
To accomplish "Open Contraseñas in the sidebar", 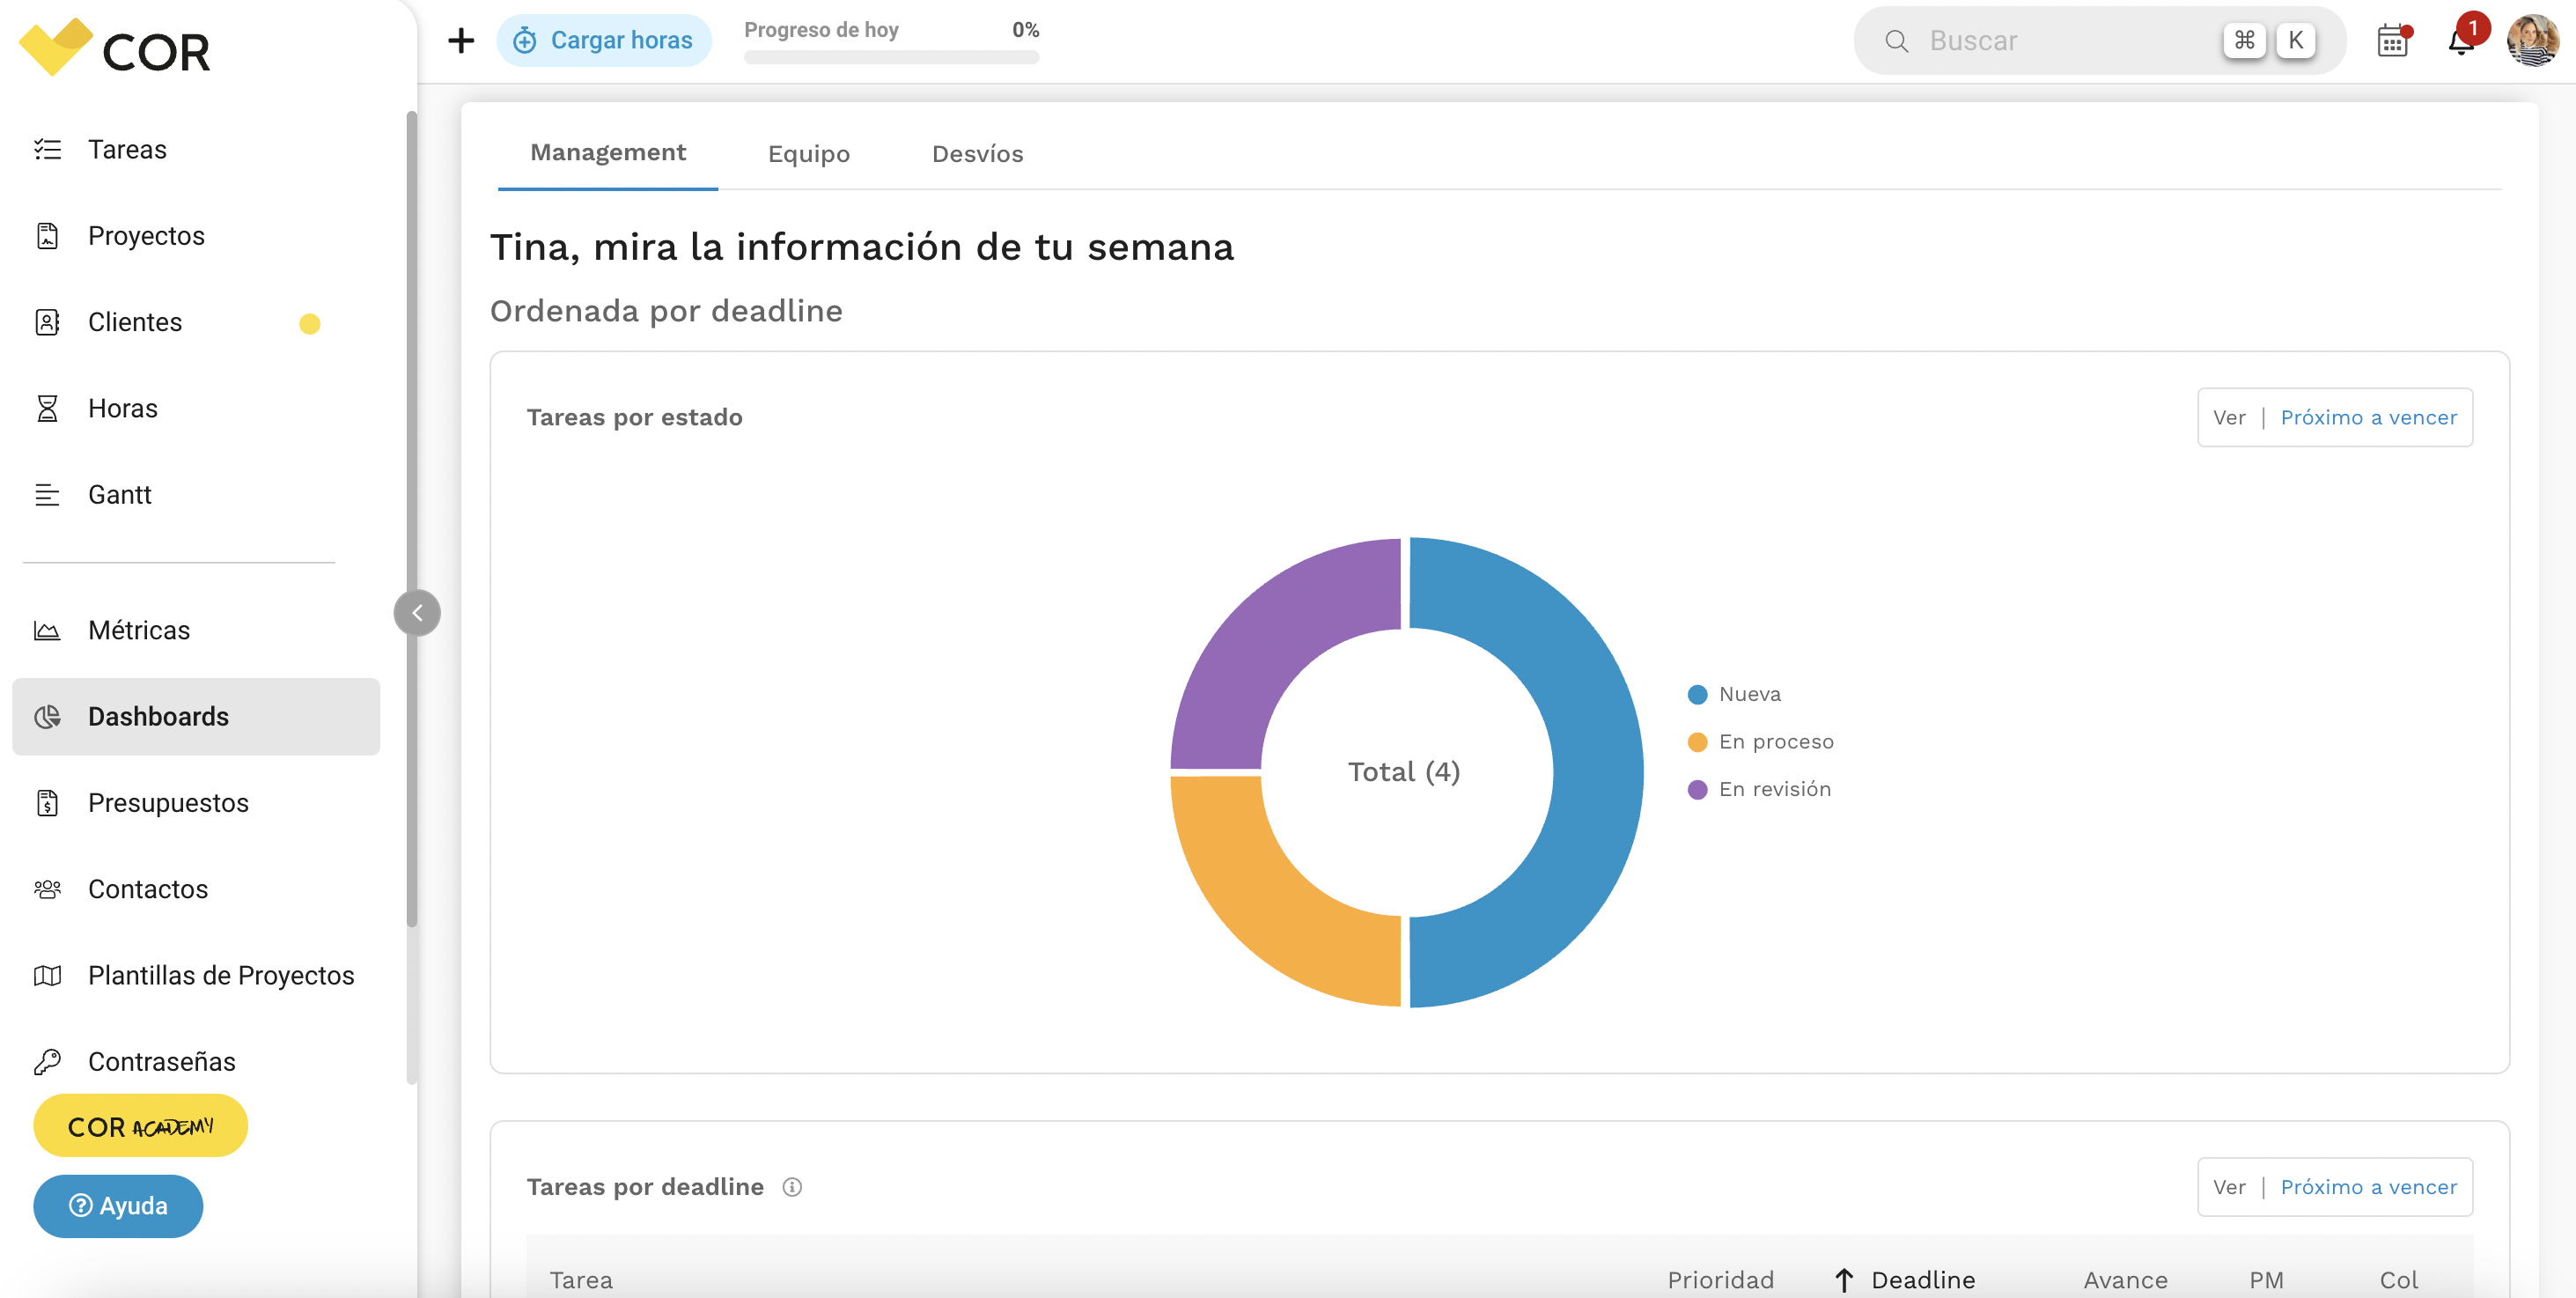I will (x=196, y=1062).
